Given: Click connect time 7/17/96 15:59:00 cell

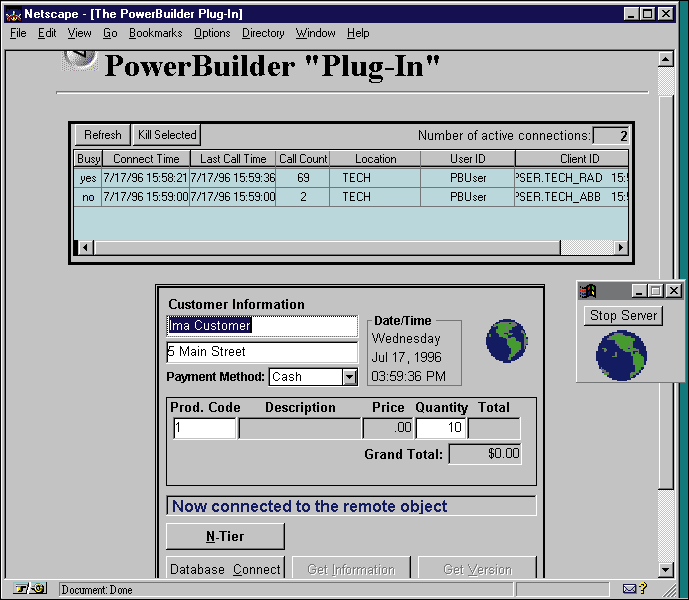Looking at the screenshot, I should [x=146, y=197].
